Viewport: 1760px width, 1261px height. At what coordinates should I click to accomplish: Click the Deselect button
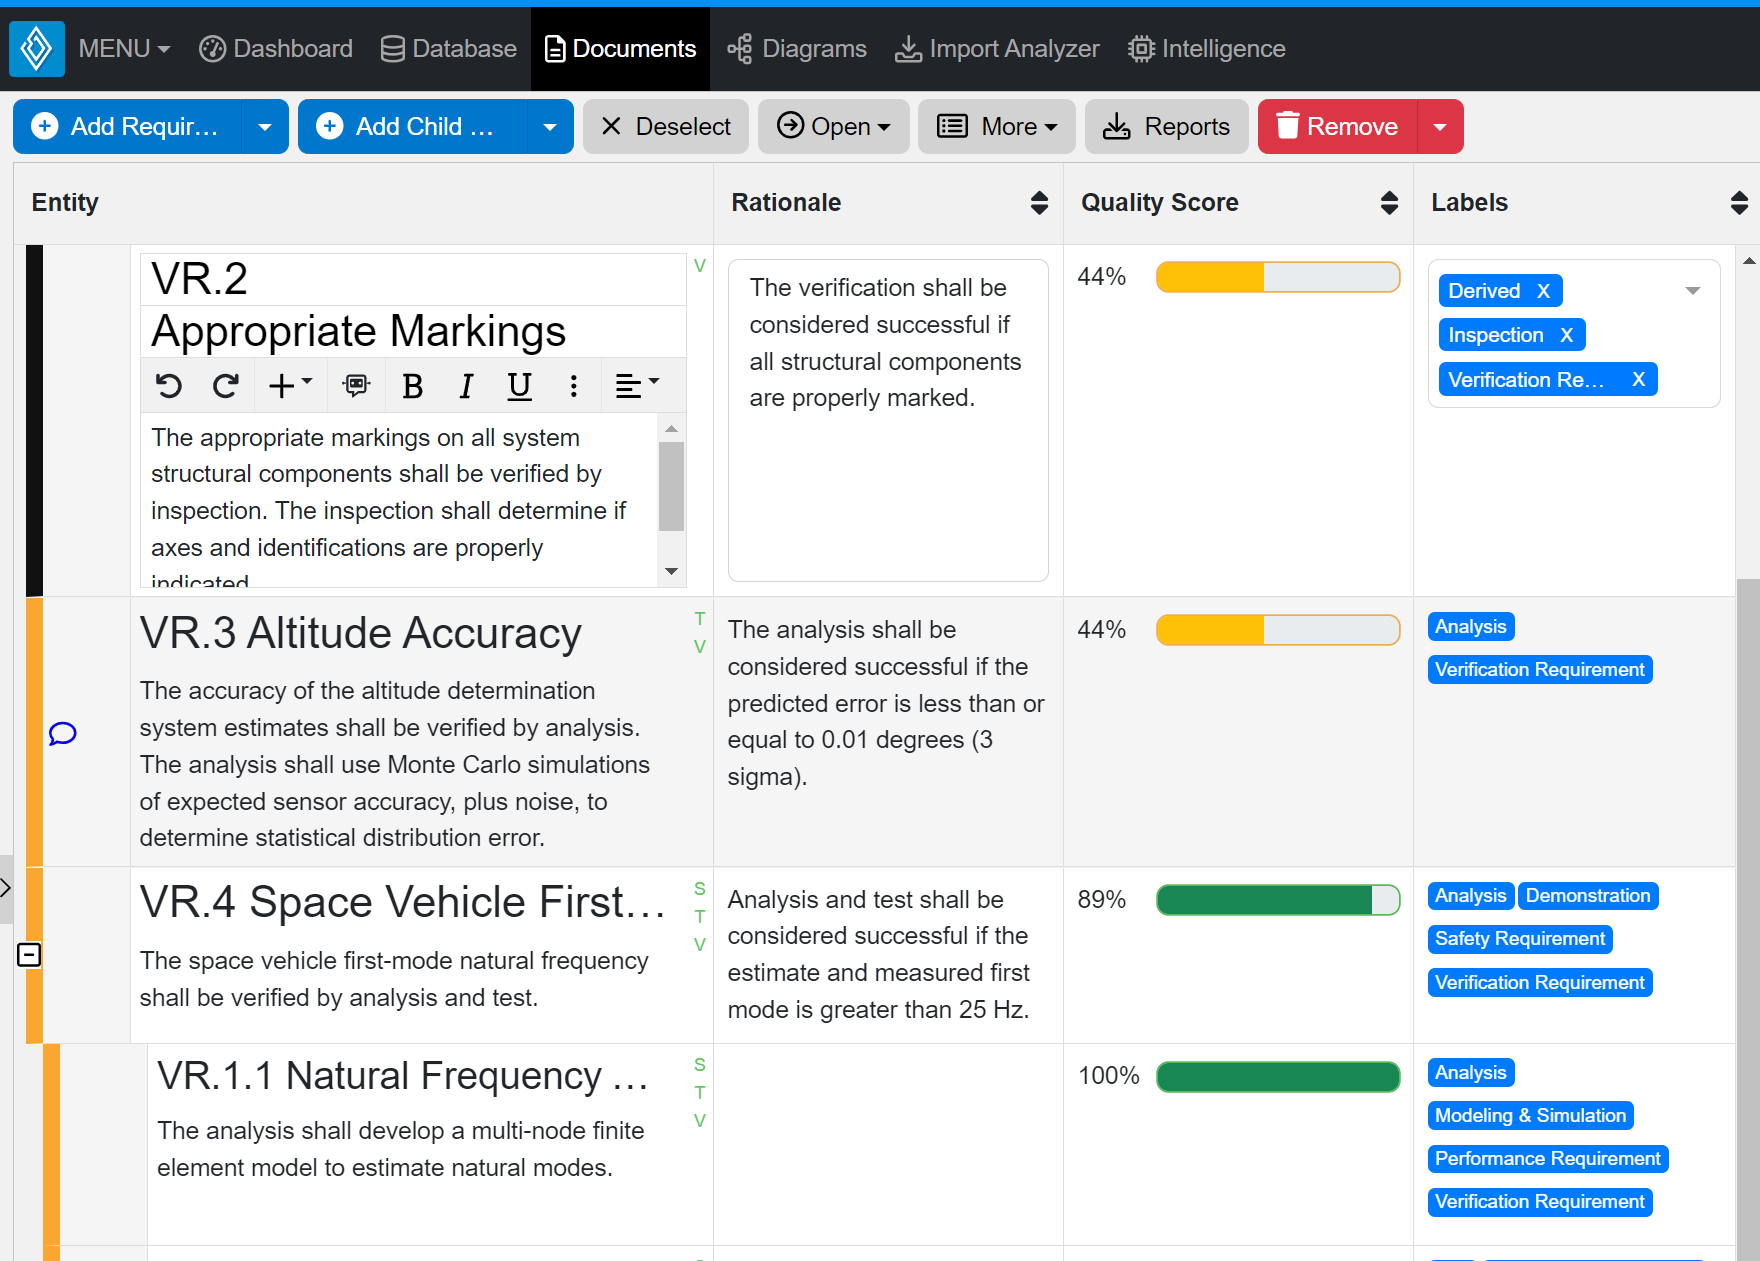click(x=665, y=126)
